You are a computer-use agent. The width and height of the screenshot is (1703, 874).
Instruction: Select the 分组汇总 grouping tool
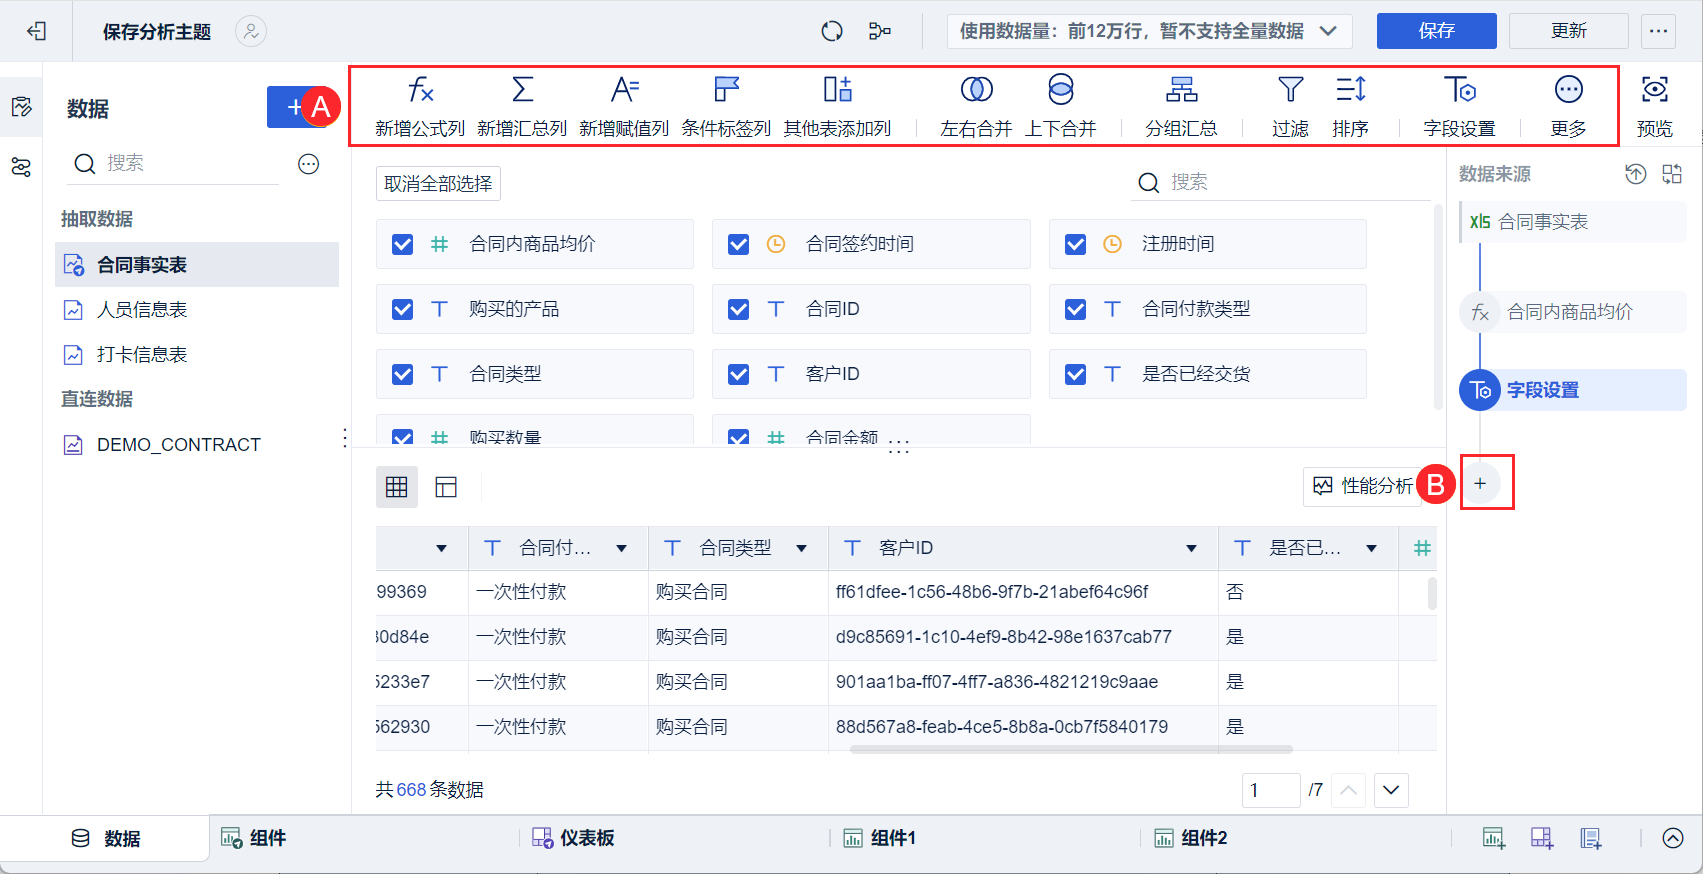[1181, 106]
